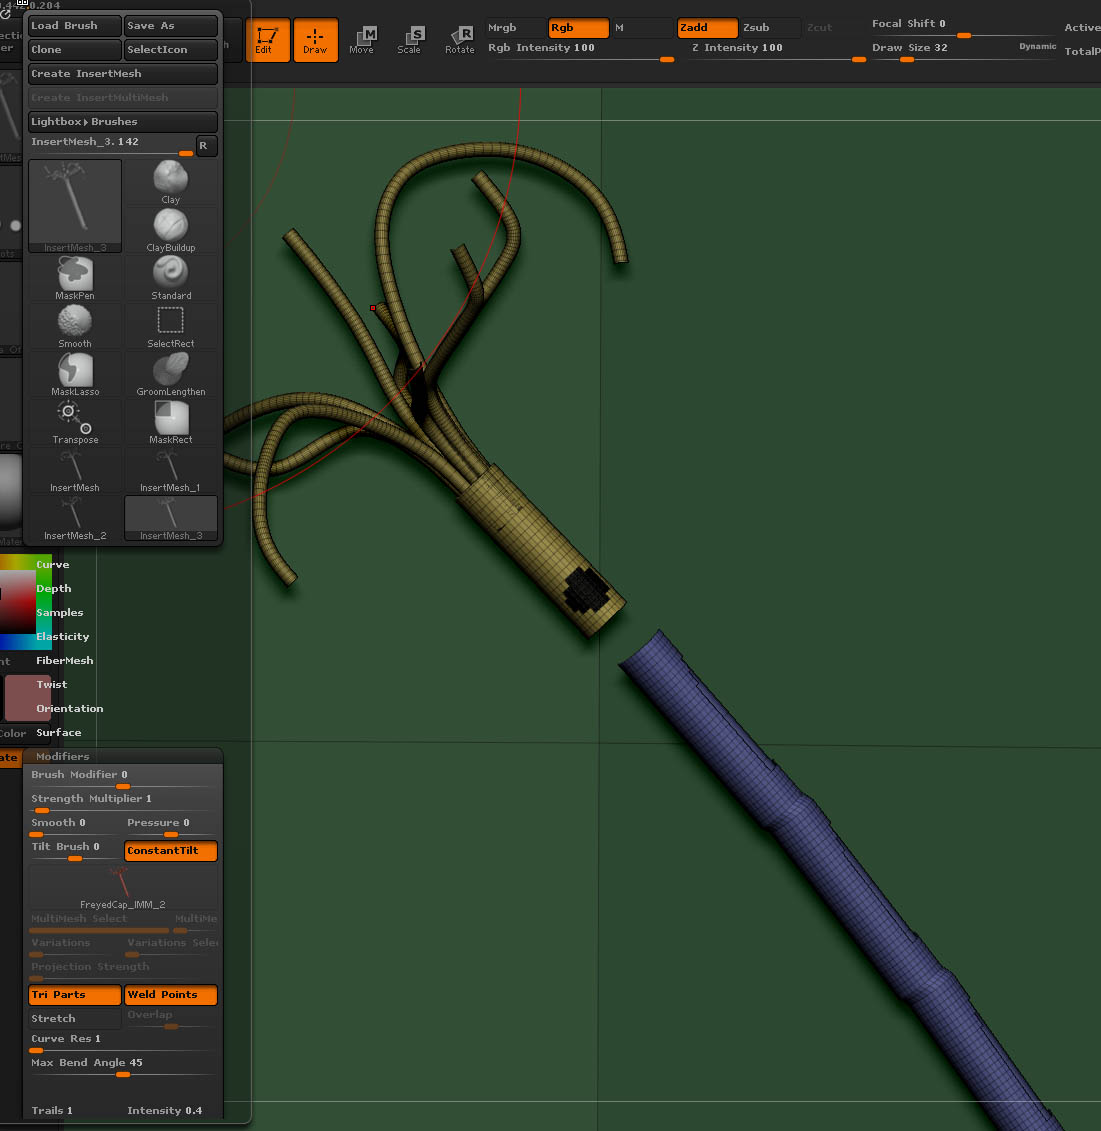Activate Draw mode button
Viewport: 1101px width, 1131px height.
(x=315, y=40)
